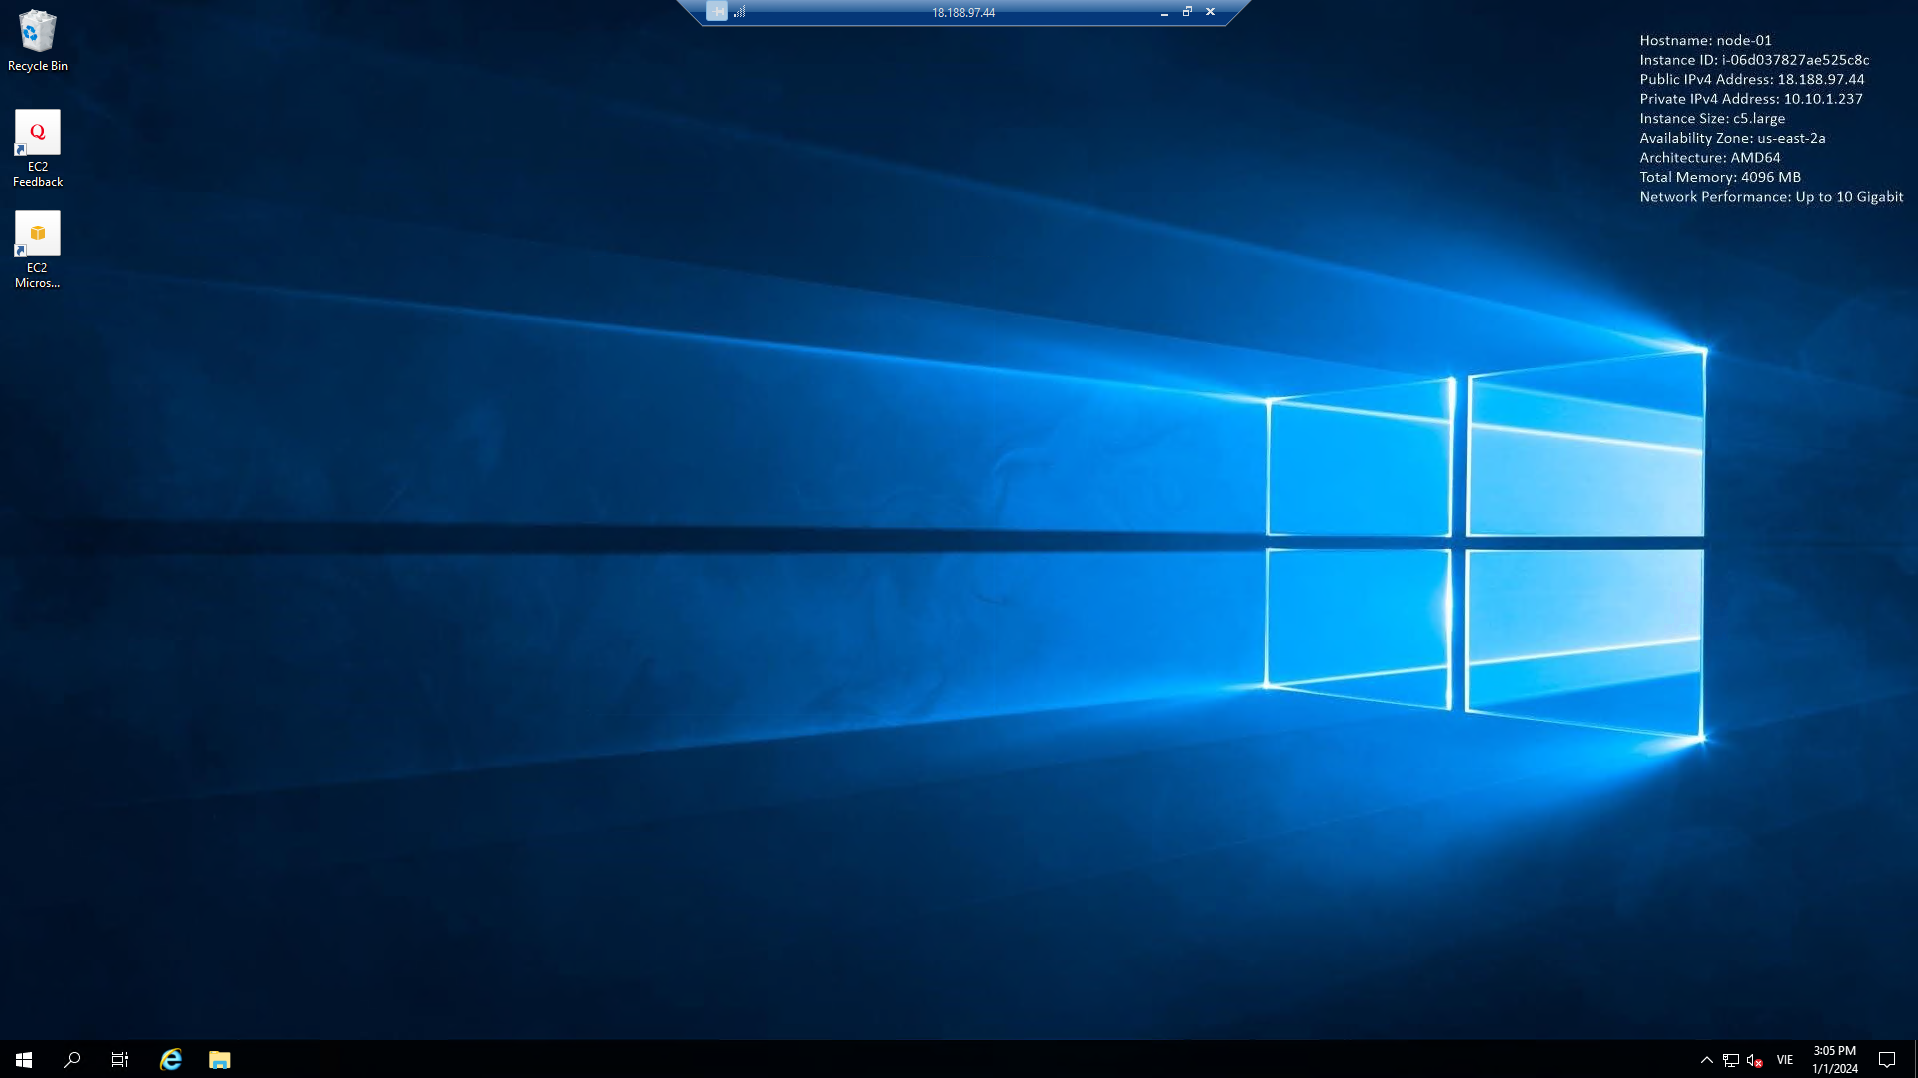The height and width of the screenshot is (1078, 1918).
Task: Open the Action Center notifications
Action: pos(1887,1059)
